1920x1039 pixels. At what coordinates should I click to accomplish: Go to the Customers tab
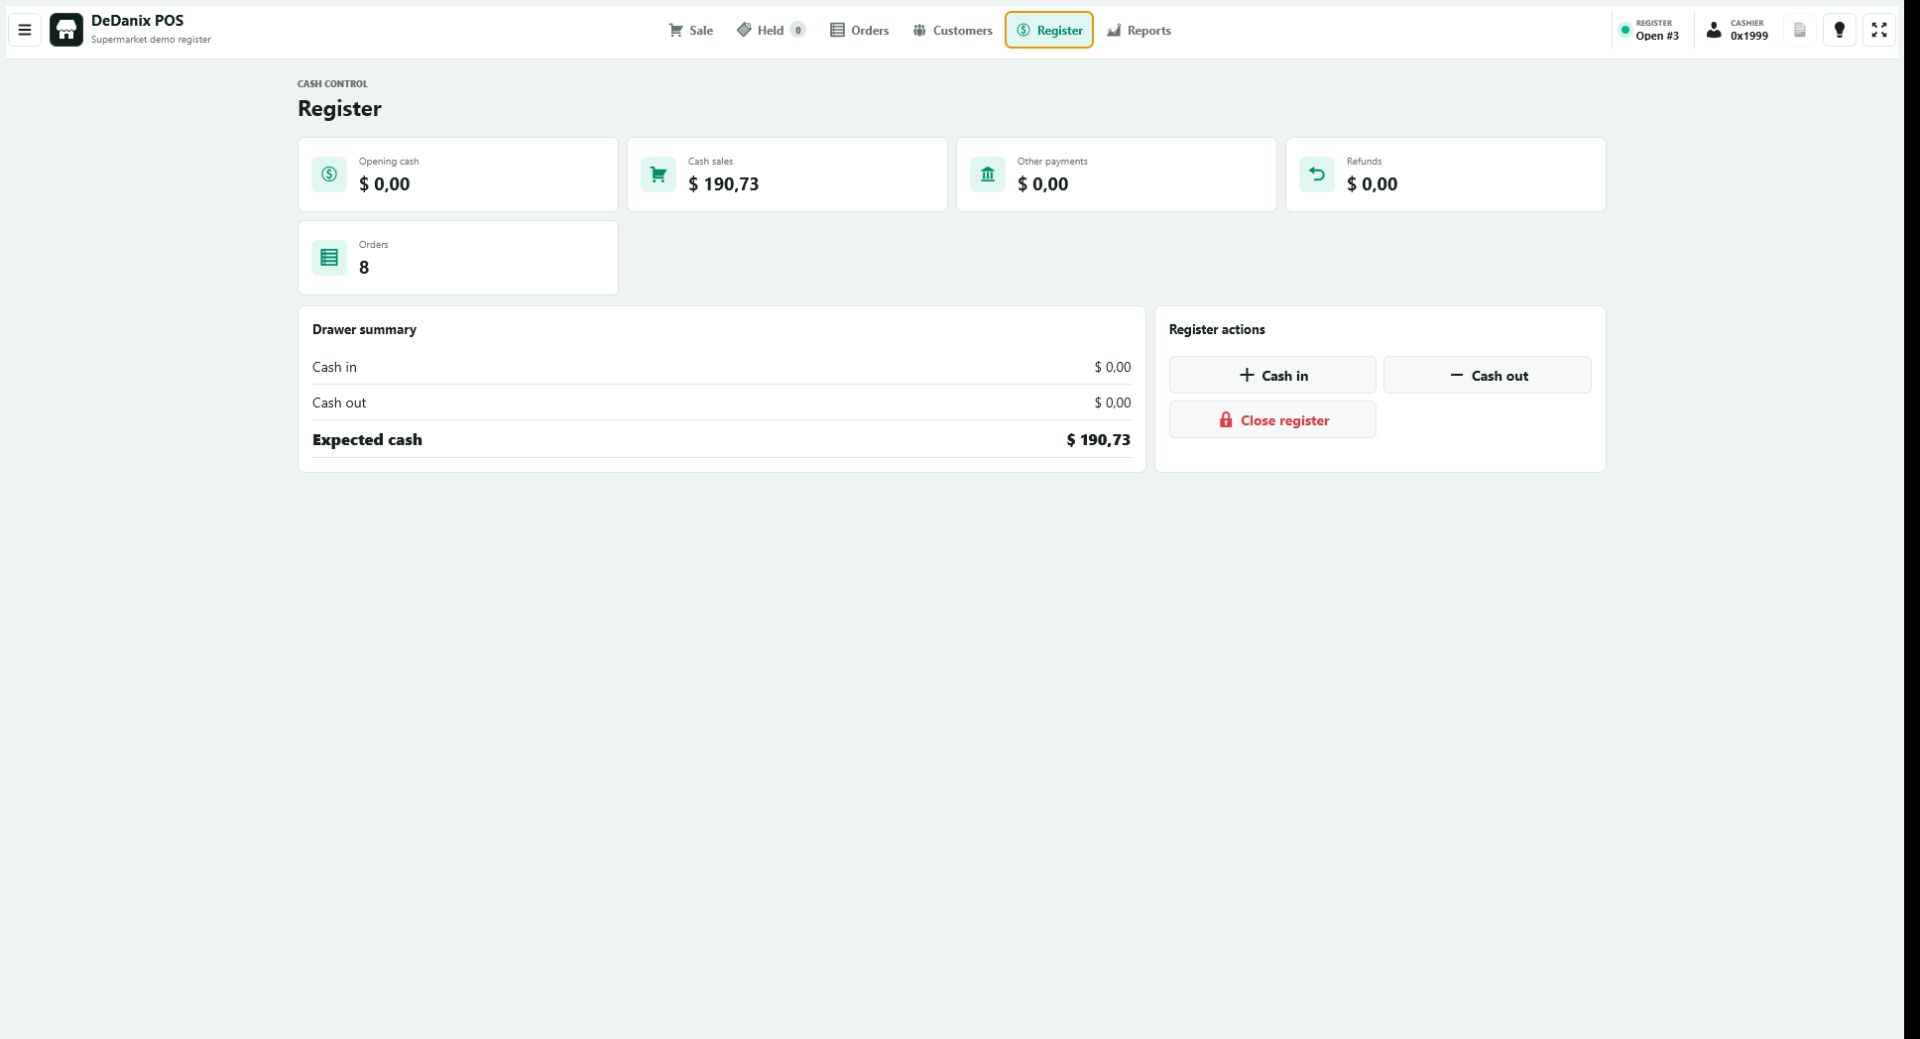pos(952,30)
